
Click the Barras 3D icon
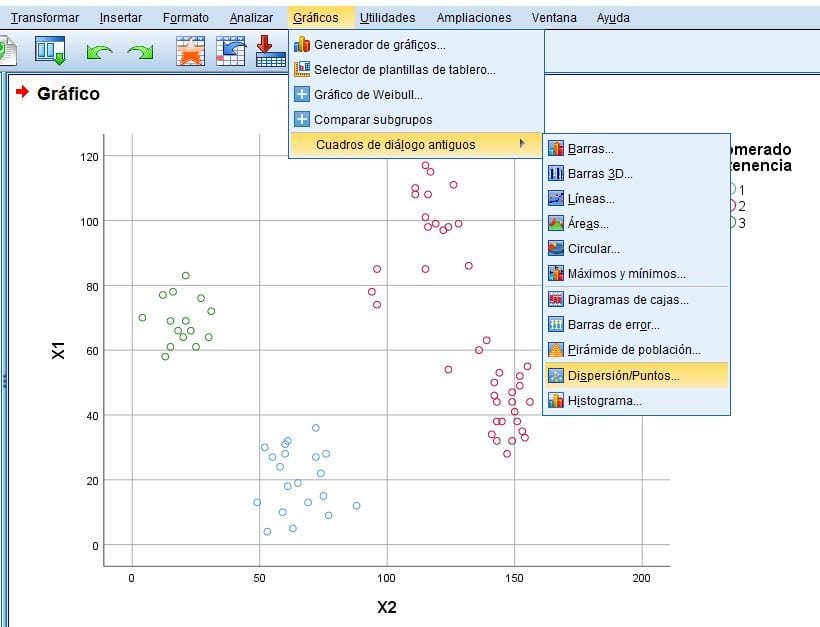click(555, 173)
